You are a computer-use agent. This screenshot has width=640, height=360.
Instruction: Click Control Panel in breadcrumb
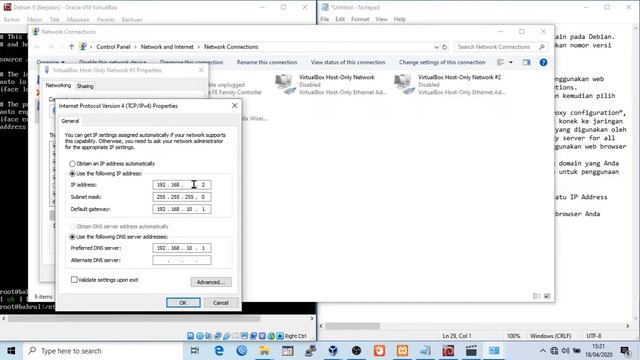tap(113, 47)
